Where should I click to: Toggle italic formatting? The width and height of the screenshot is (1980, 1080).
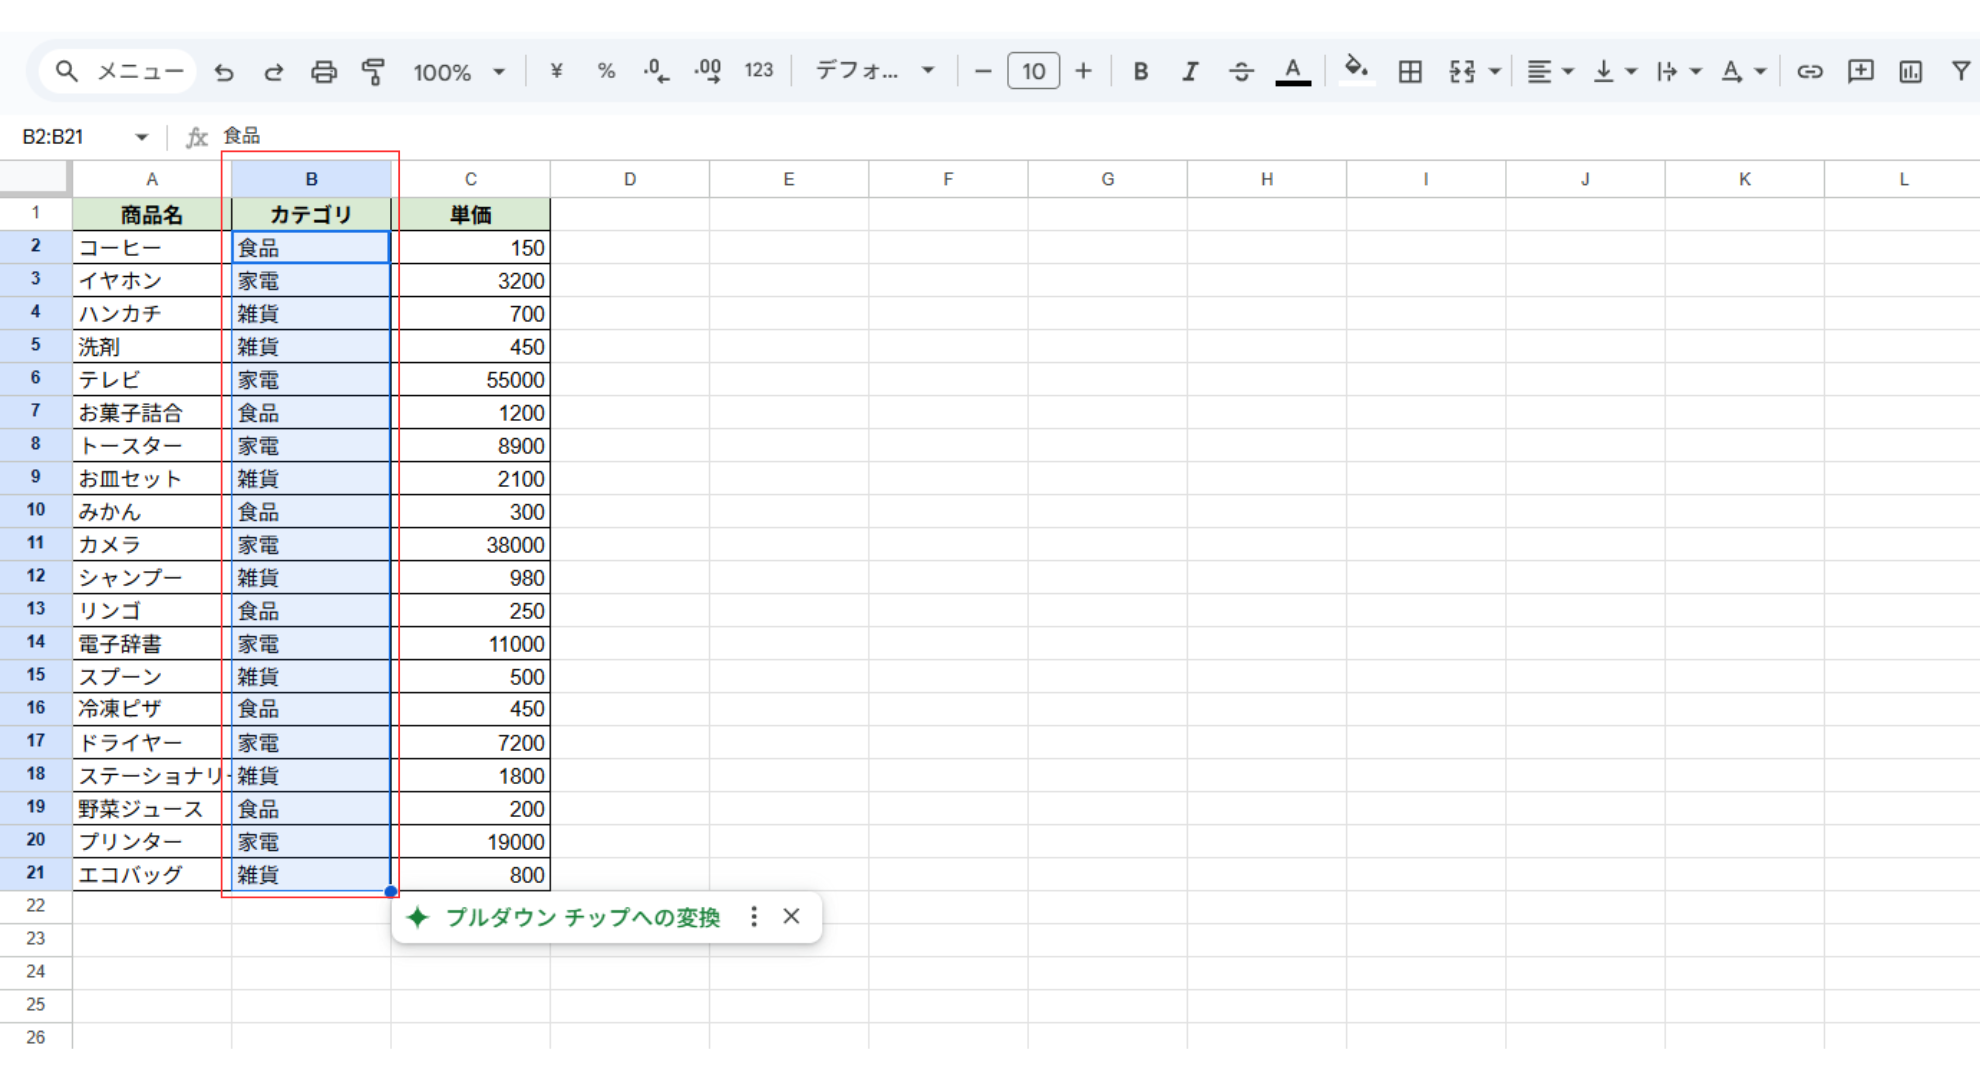[x=1189, y=72]
